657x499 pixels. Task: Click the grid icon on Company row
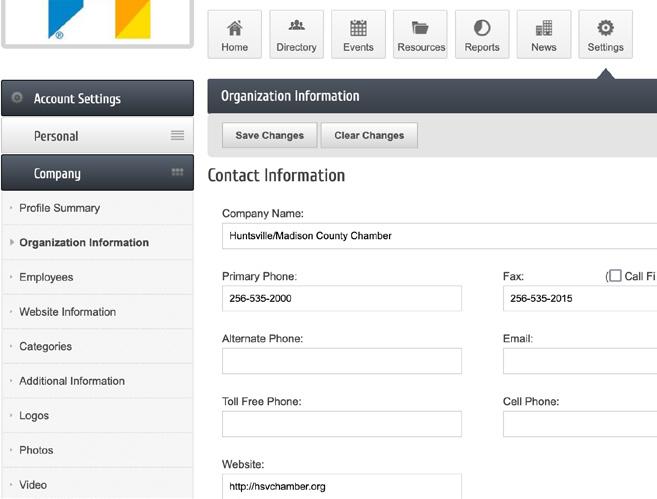coord(177,172)
